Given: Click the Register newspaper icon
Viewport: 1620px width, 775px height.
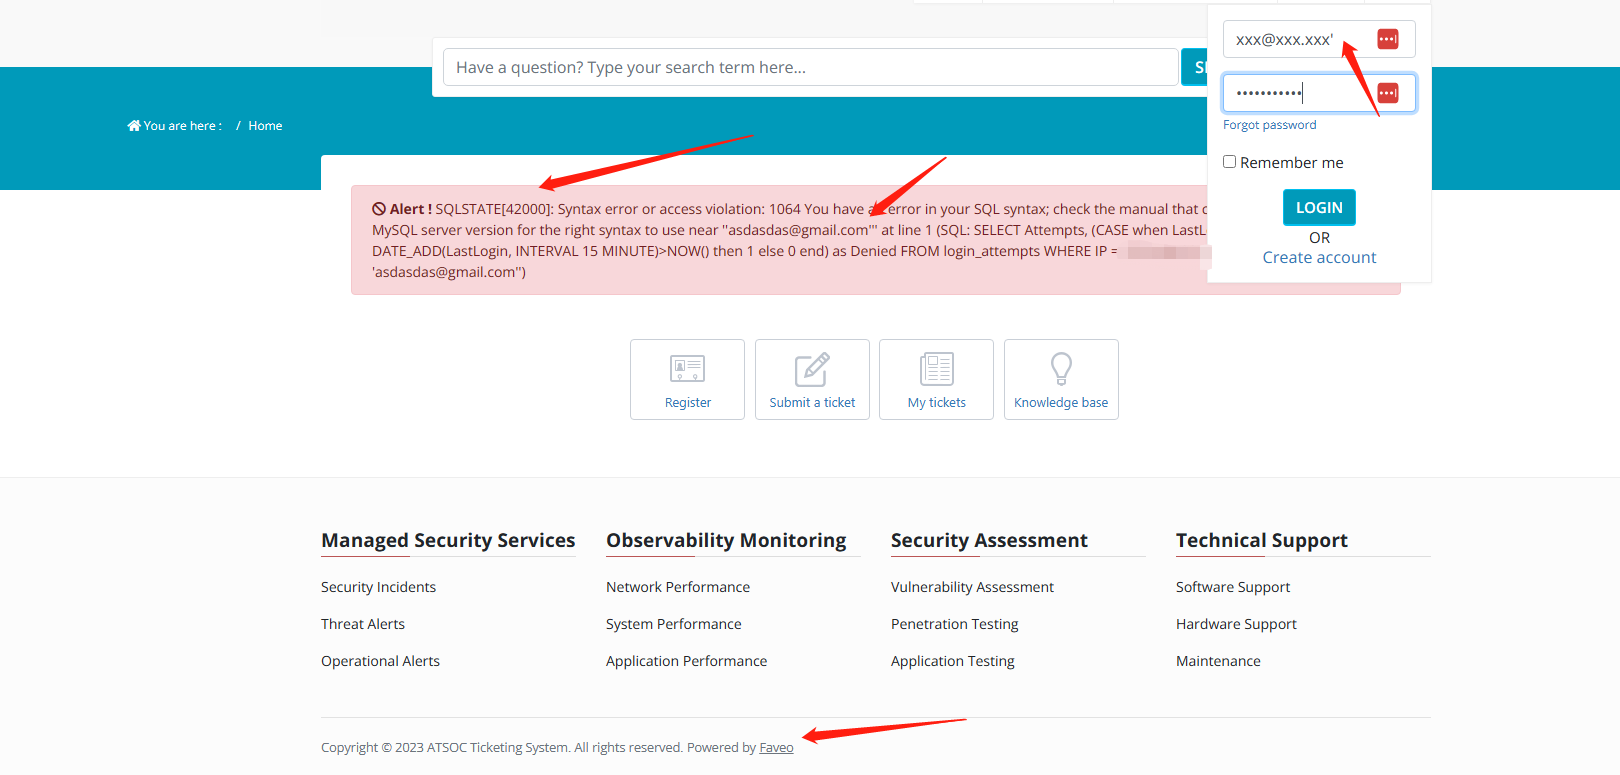Looking at the screenshot, I should tap(687, 369).
